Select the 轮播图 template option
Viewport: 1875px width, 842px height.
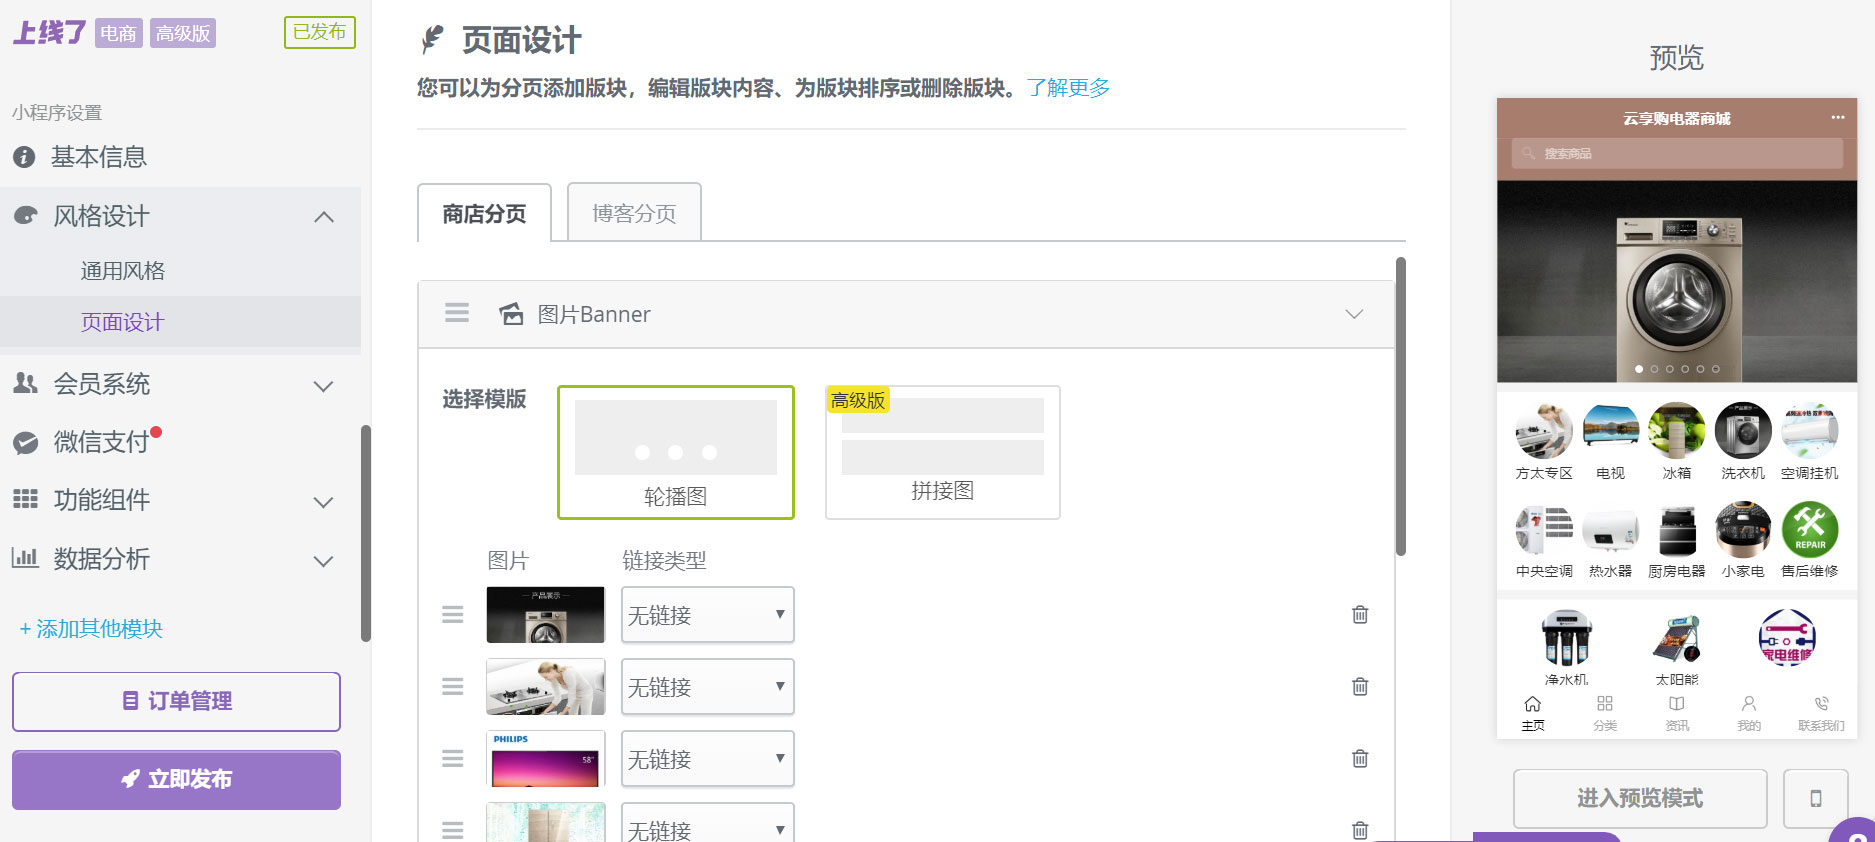click(676, 452)
